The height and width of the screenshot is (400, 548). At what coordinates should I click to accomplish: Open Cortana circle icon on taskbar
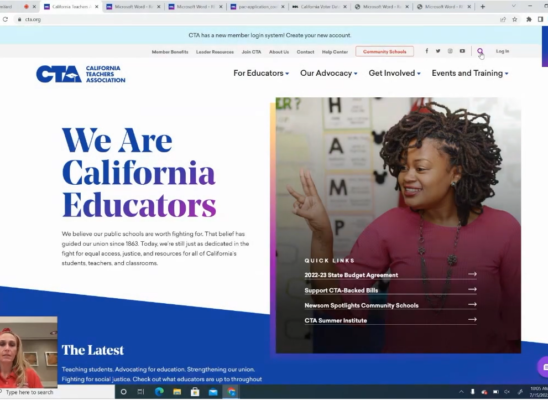click(x=123, y=392)
